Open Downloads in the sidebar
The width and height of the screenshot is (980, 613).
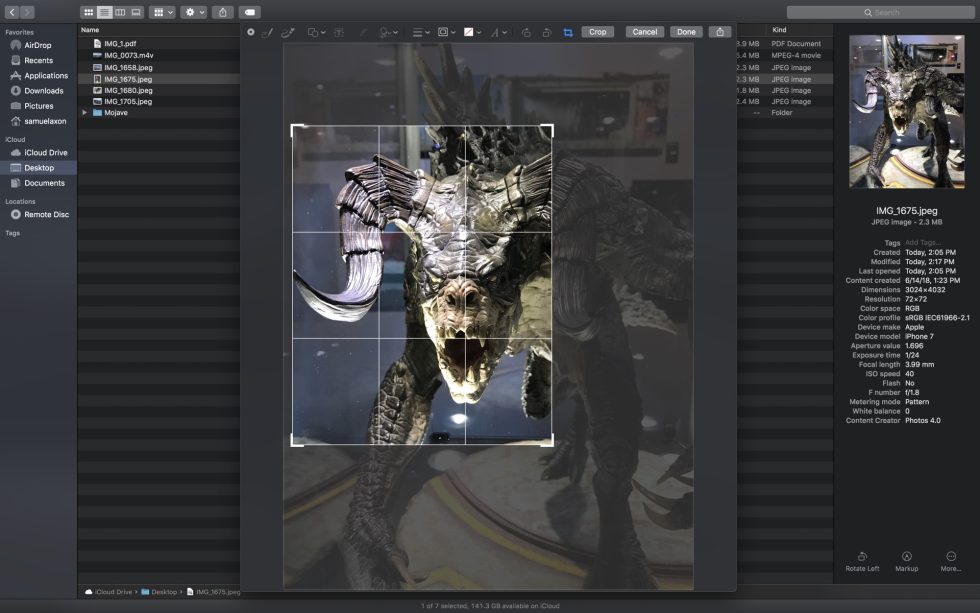click(43, 91)
